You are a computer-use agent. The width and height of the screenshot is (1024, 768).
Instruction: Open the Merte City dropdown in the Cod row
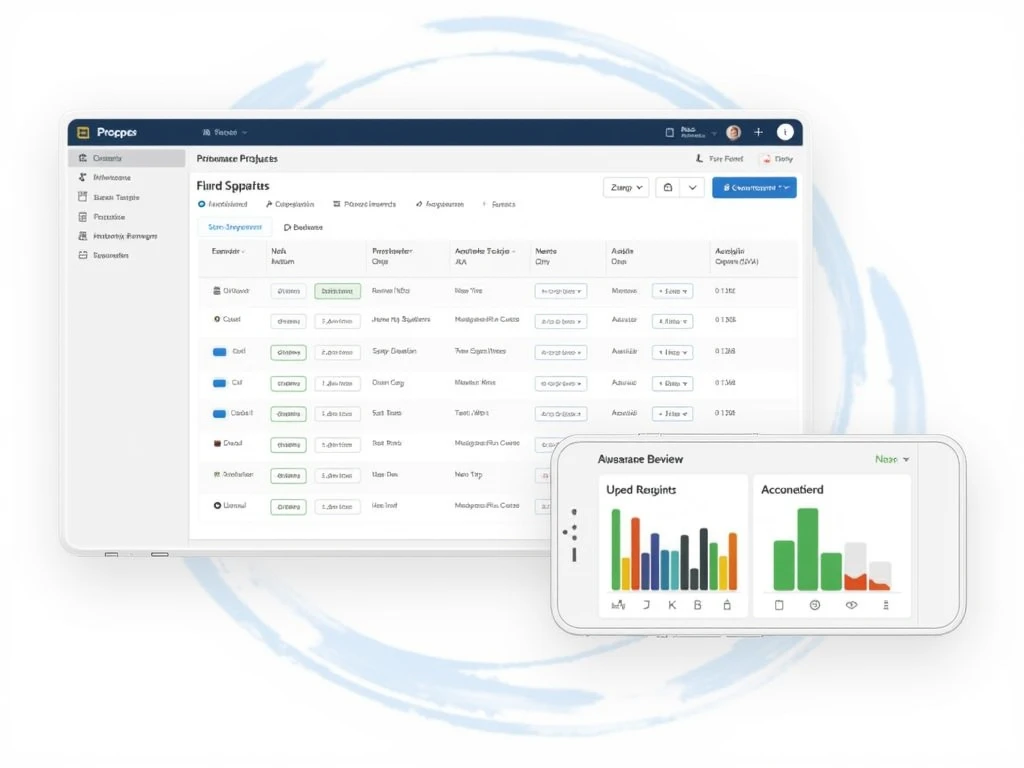click(x=561, y=353)
